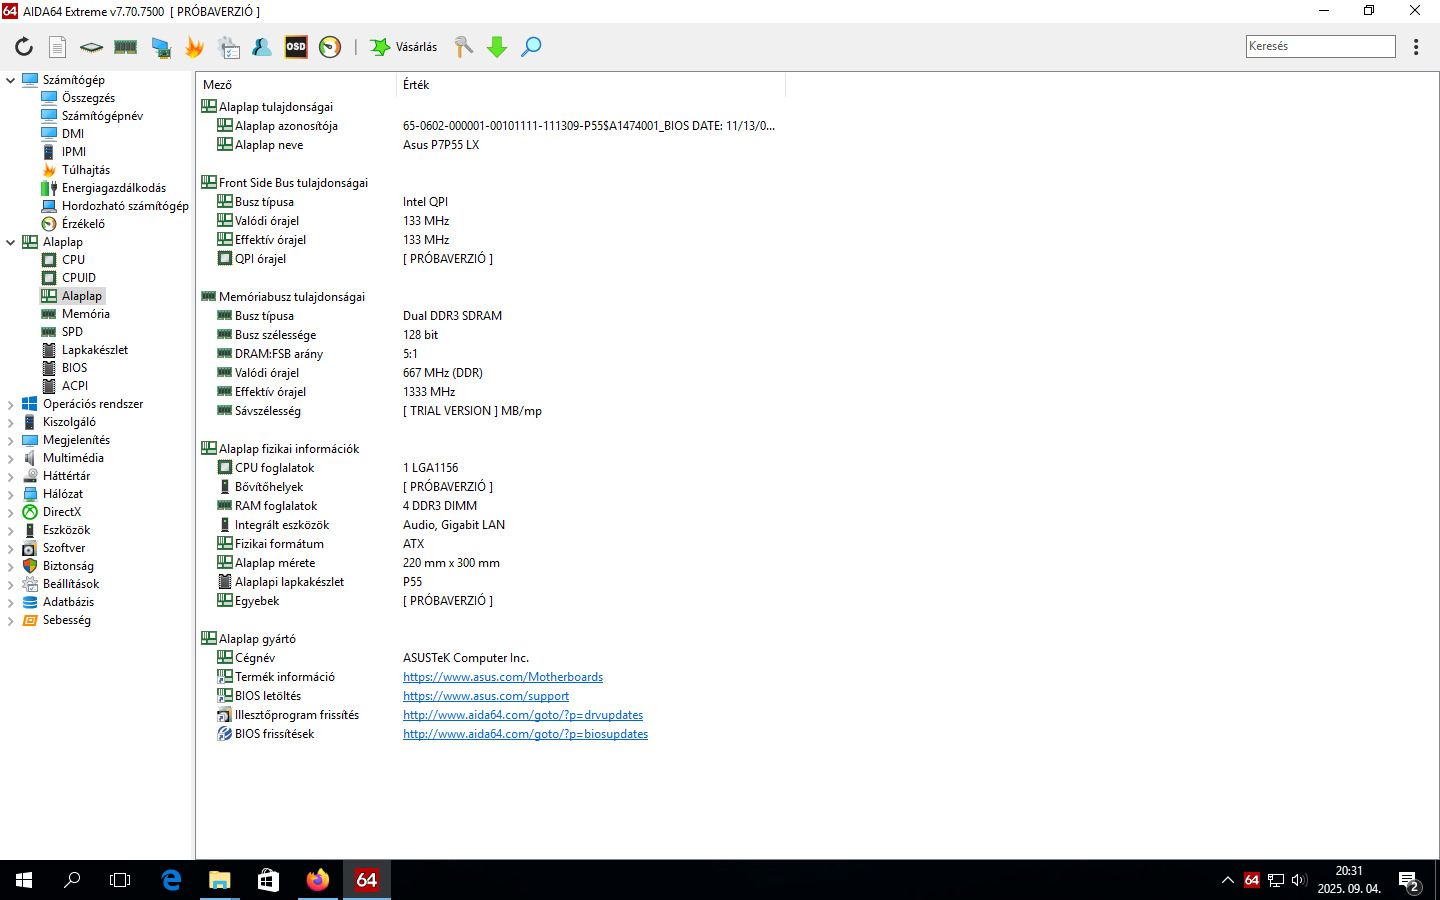Image resolution: width=1440 pixels, height=900 pixels.
Task: Open Windows Start menu
Action: 24,880
